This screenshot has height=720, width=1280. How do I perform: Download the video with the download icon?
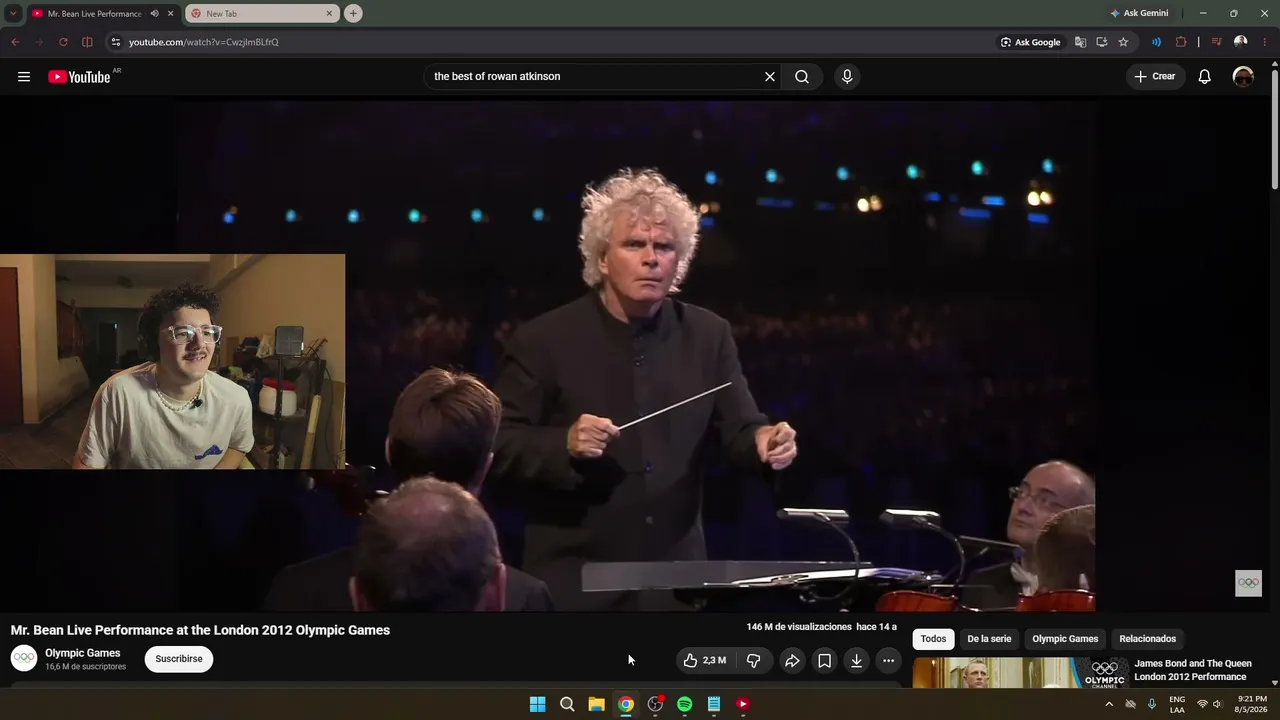pos(856,660)
